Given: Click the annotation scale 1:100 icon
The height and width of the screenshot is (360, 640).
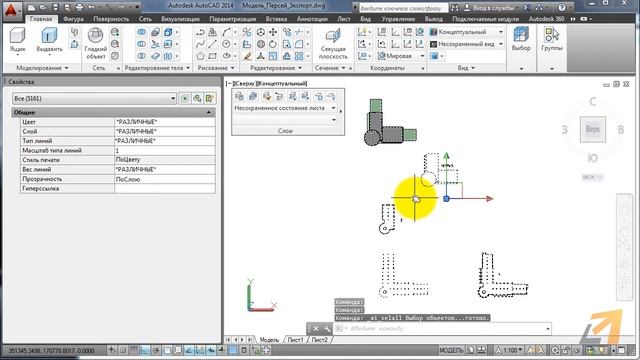Looking at the screenshot, I should (x=509, y=350).
